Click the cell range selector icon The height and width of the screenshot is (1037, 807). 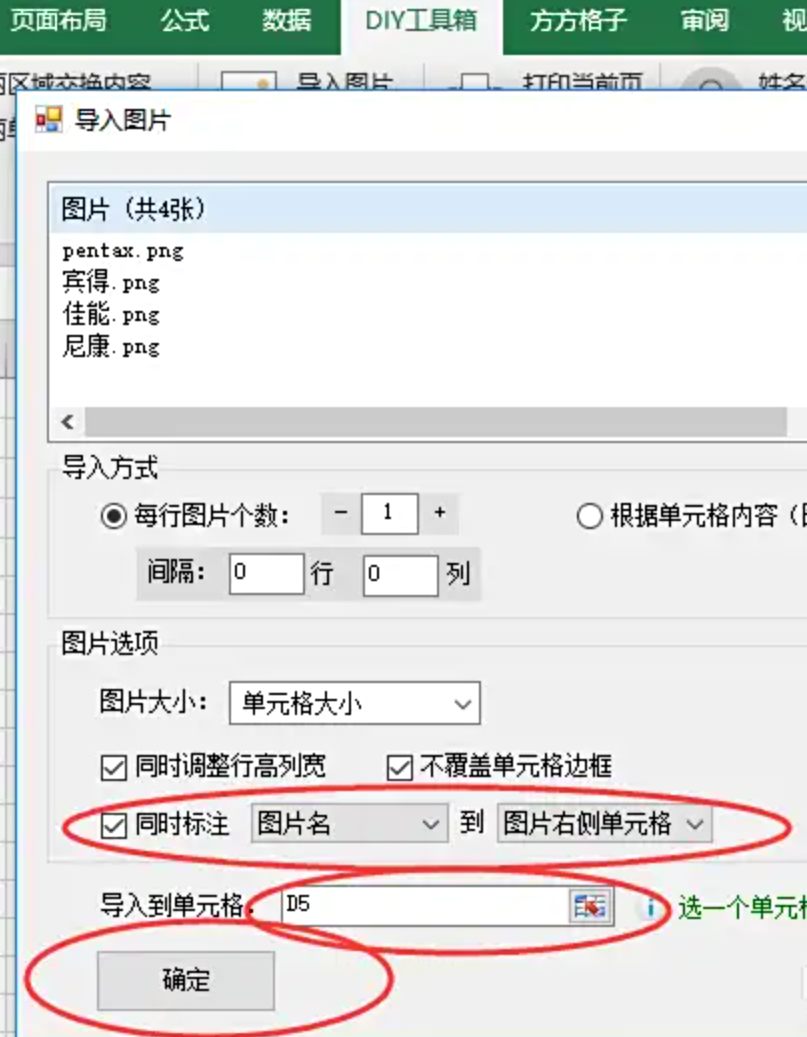591,906
